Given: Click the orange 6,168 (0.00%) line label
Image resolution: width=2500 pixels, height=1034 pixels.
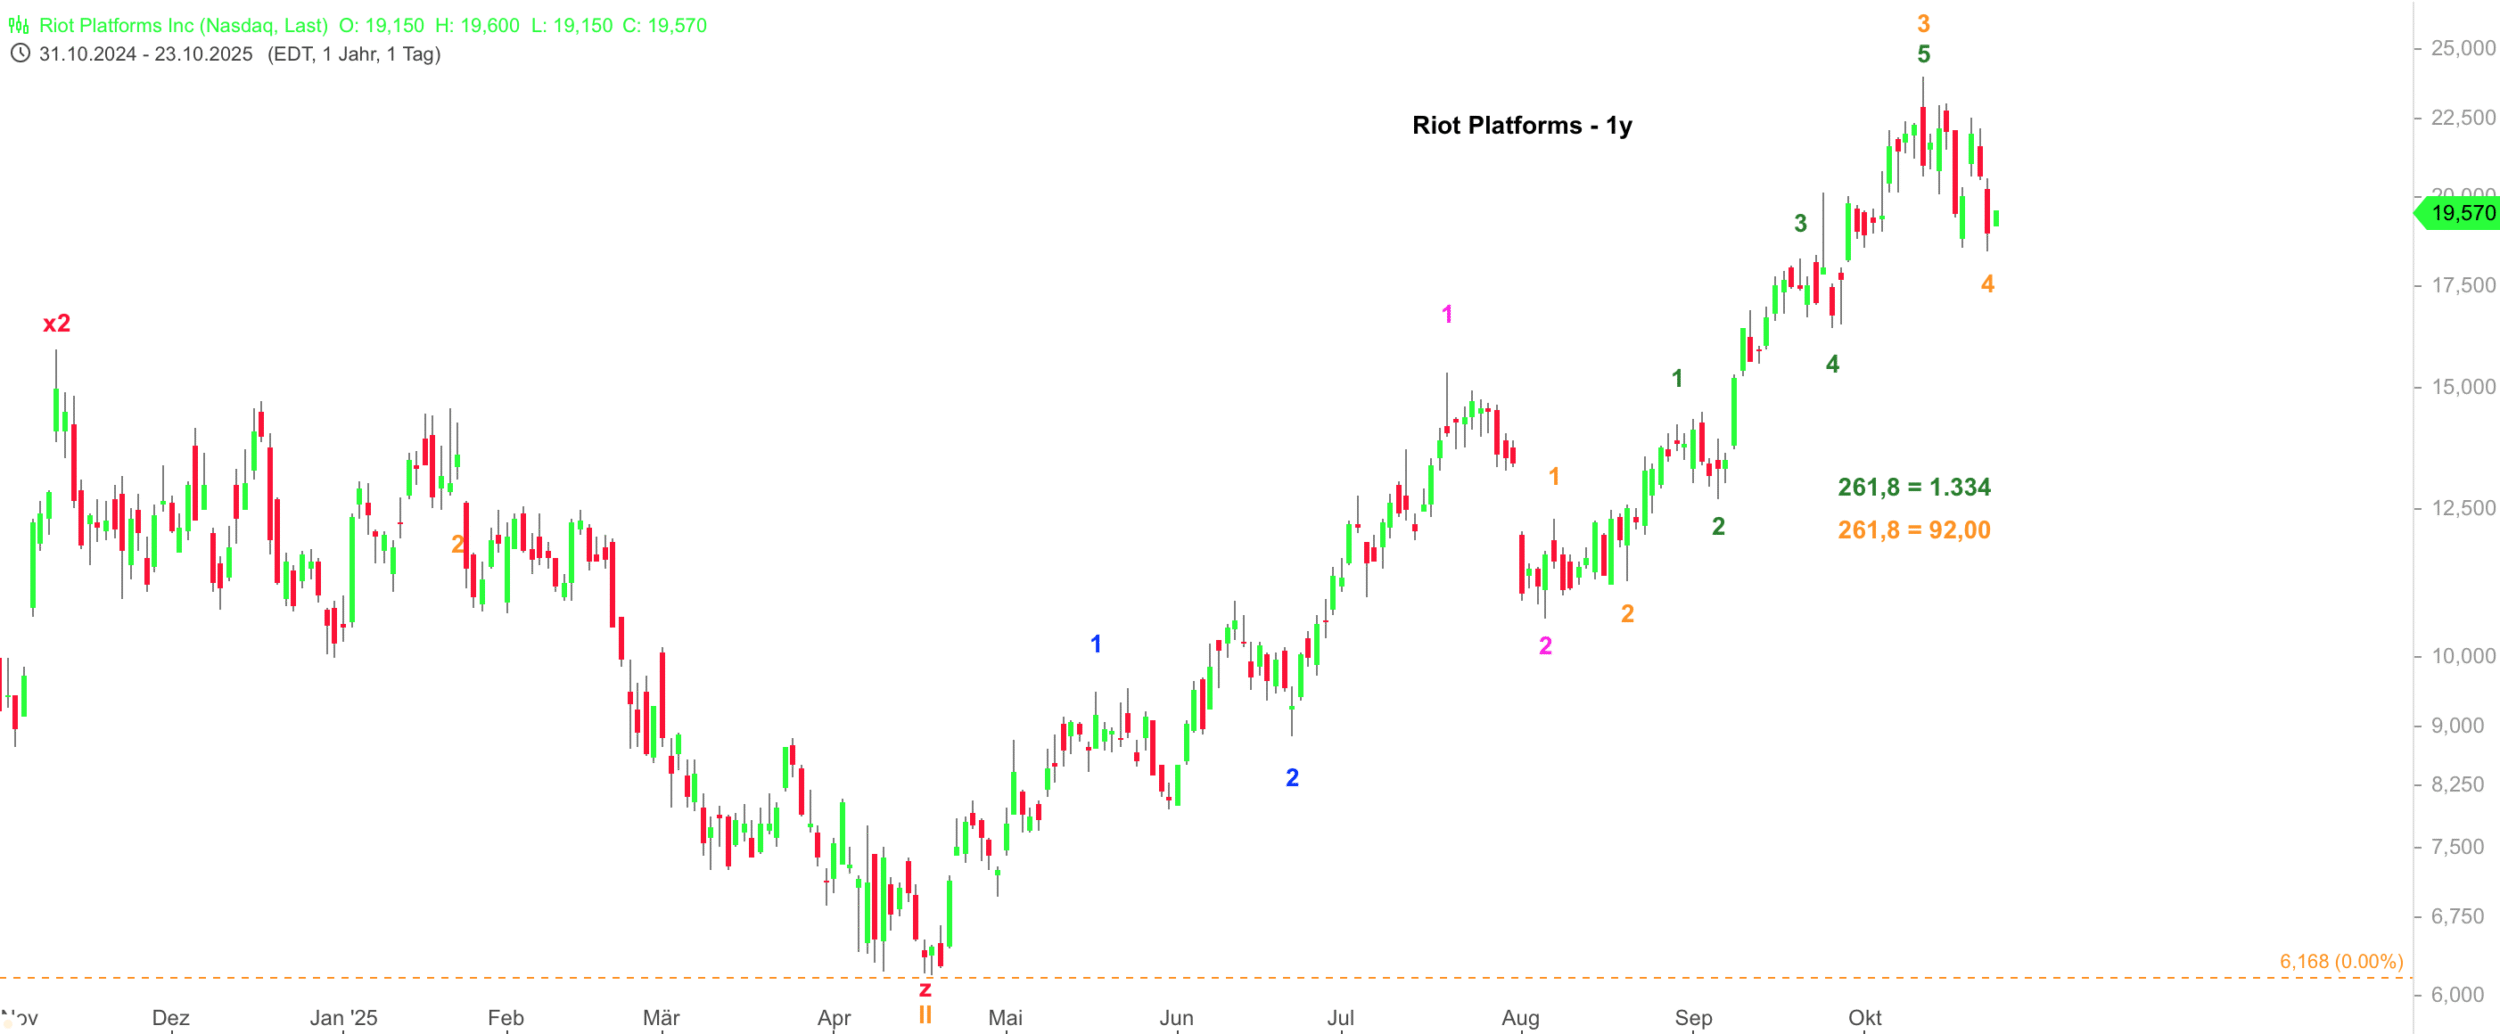Looking at the screenshot, I should pyautogui.click(x=2340, y=961).
